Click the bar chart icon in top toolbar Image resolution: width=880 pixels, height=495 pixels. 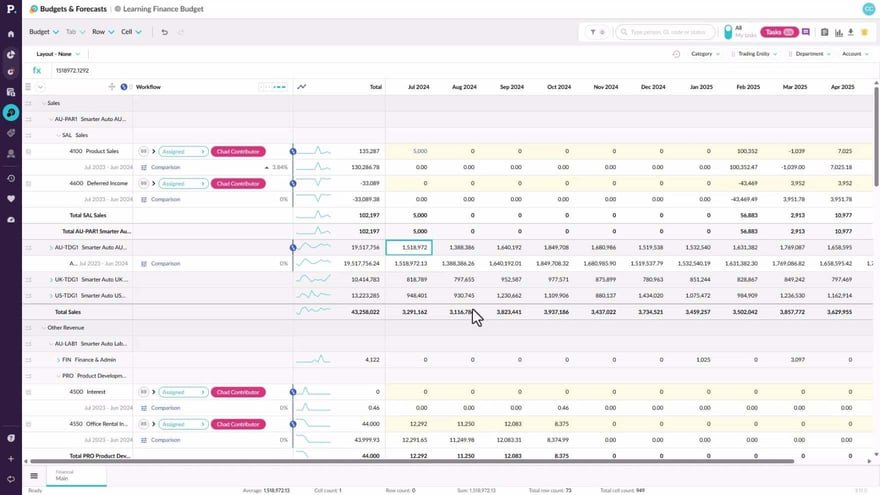tap(837, 32)
